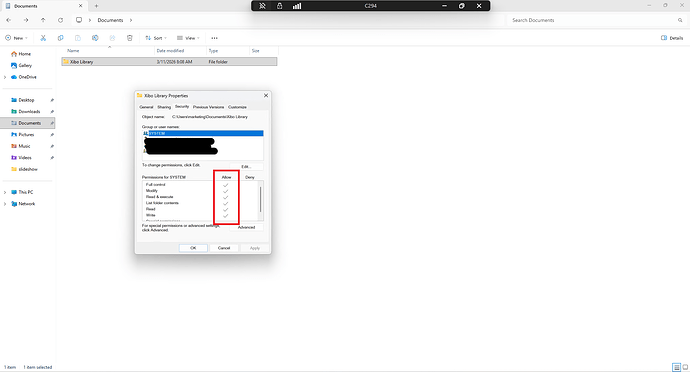Image resolution: width=690 pixels, height=372 pixels.
Task: Switch to details view layout icon
Action: [x=676, y=367]
